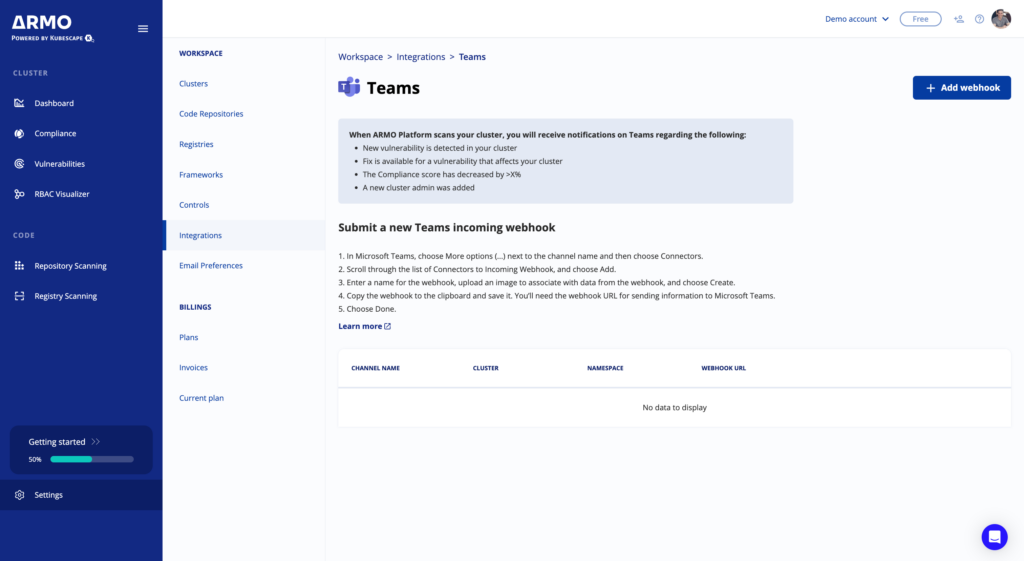Click the 'Choose Done.' instruction step
The width and height of the screenshot is (1024, 561).
[x=367, y=309]
